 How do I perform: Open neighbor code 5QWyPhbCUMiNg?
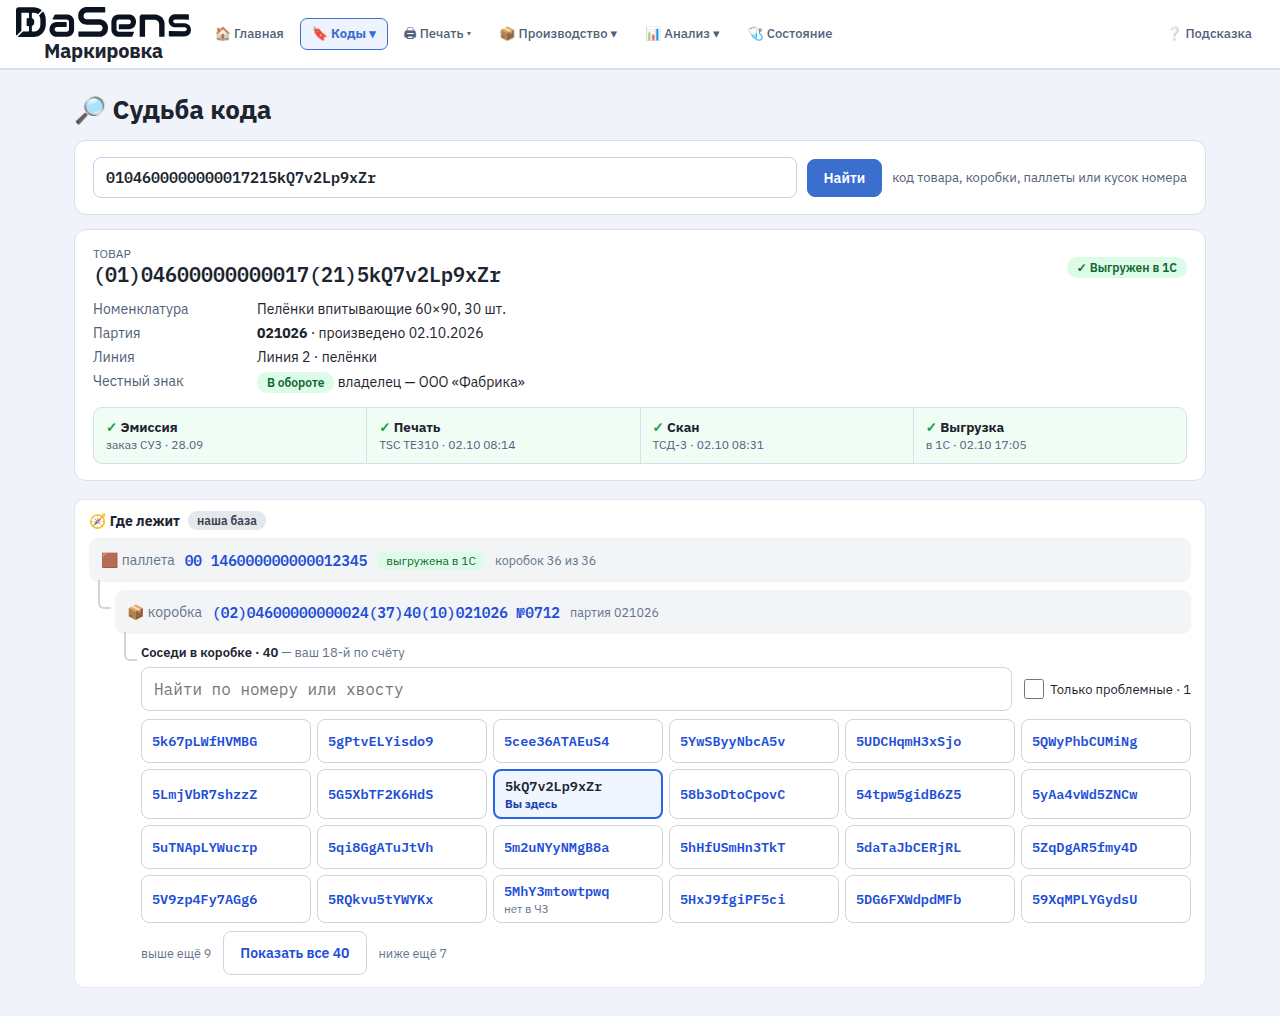(x=1106, y=741)
